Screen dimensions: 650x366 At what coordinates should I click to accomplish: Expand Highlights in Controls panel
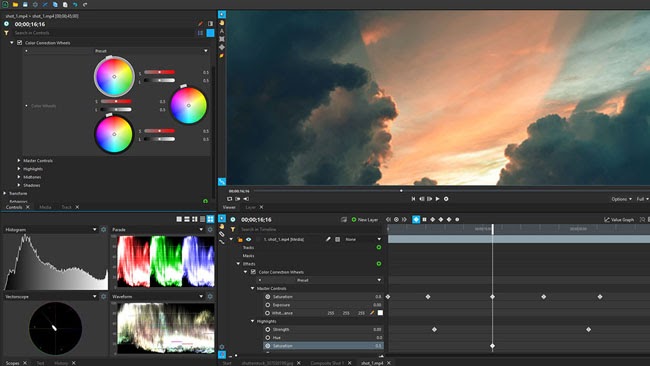tap(19, 169)
